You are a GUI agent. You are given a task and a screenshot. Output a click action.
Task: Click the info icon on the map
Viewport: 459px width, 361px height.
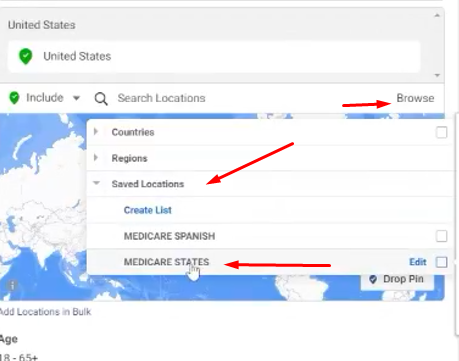tap(13, 286)
